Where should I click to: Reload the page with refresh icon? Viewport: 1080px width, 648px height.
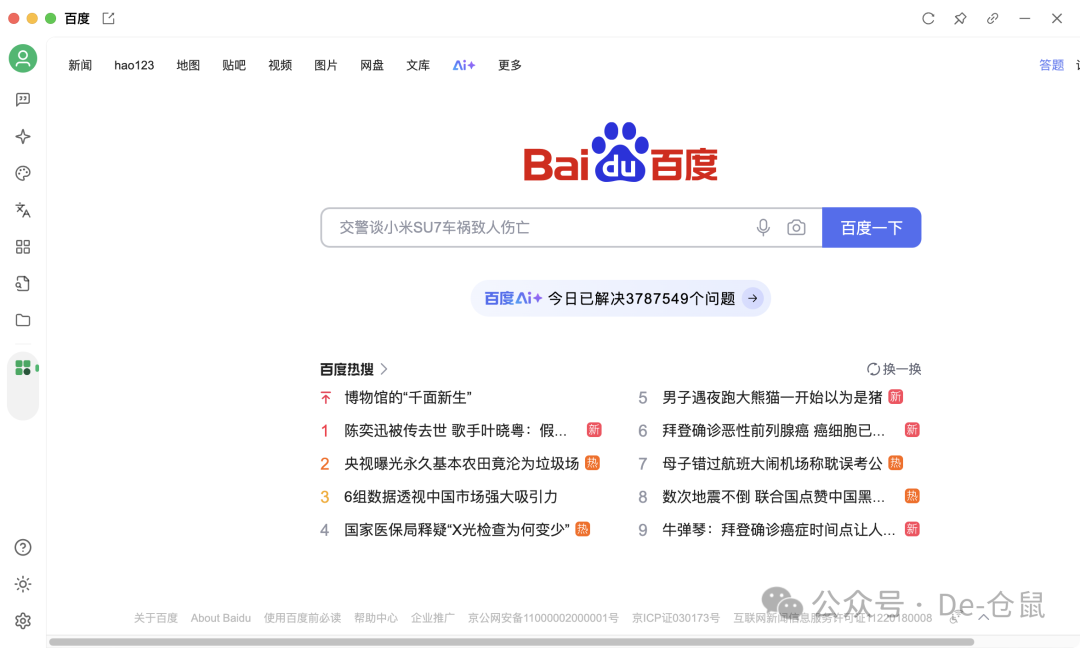pos(928,19)
